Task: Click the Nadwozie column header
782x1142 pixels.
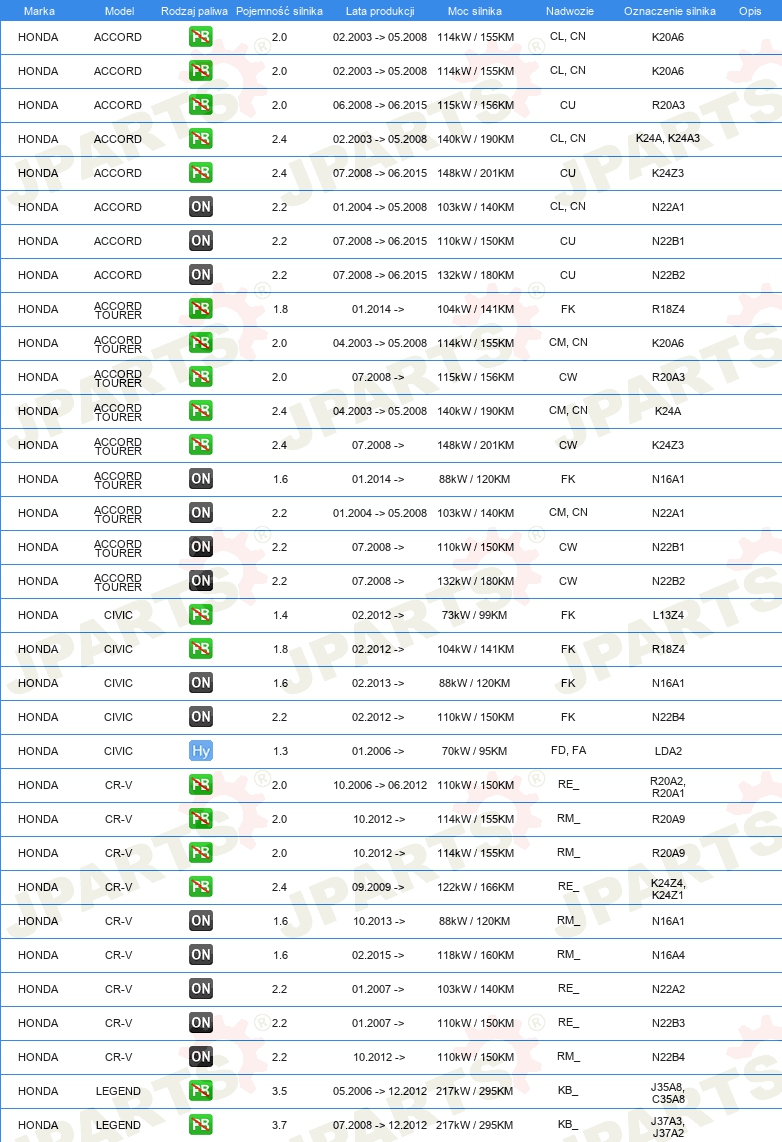Action: point(569,11)
